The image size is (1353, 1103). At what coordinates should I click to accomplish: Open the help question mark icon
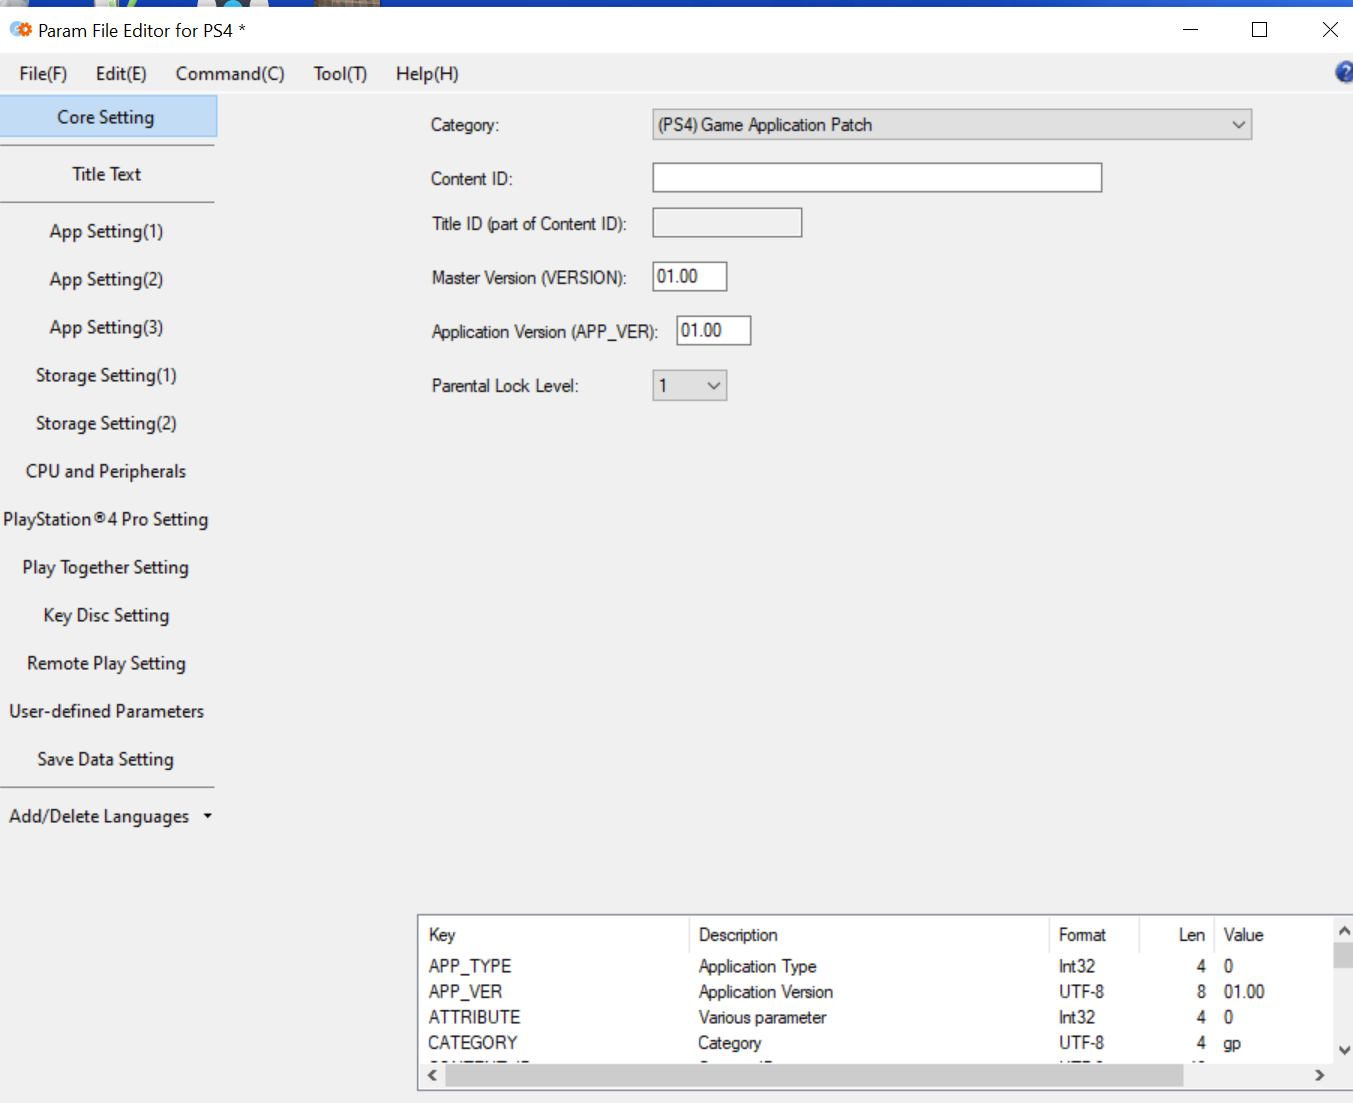tap(1344, 72)
